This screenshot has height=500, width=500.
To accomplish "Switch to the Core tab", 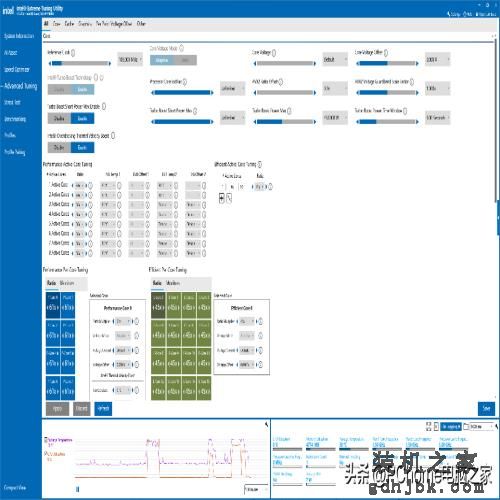I will 57,24.
